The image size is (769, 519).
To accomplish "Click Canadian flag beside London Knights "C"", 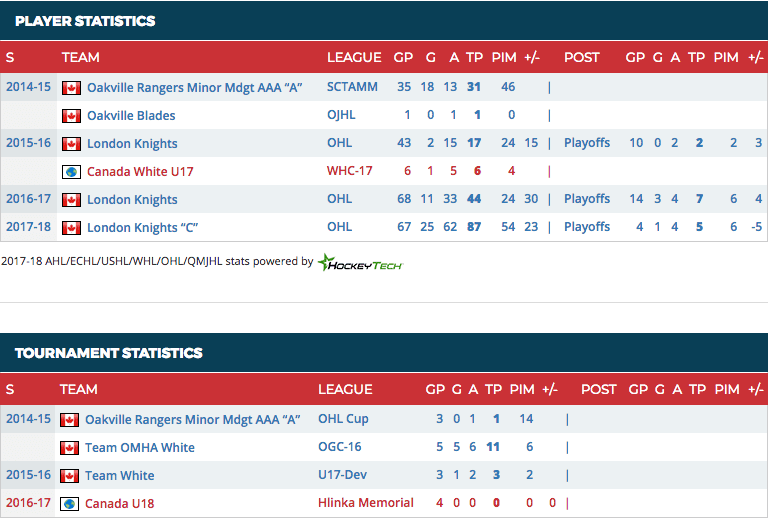I will 71,228.
